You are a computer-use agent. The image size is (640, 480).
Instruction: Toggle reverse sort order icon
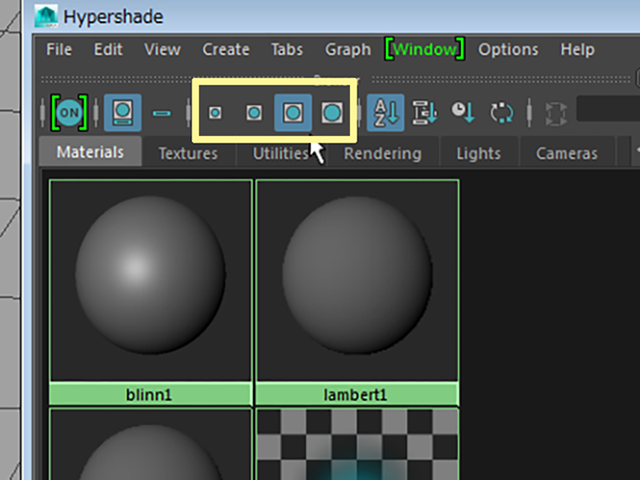pyautogui.click(x=502, y=113)
